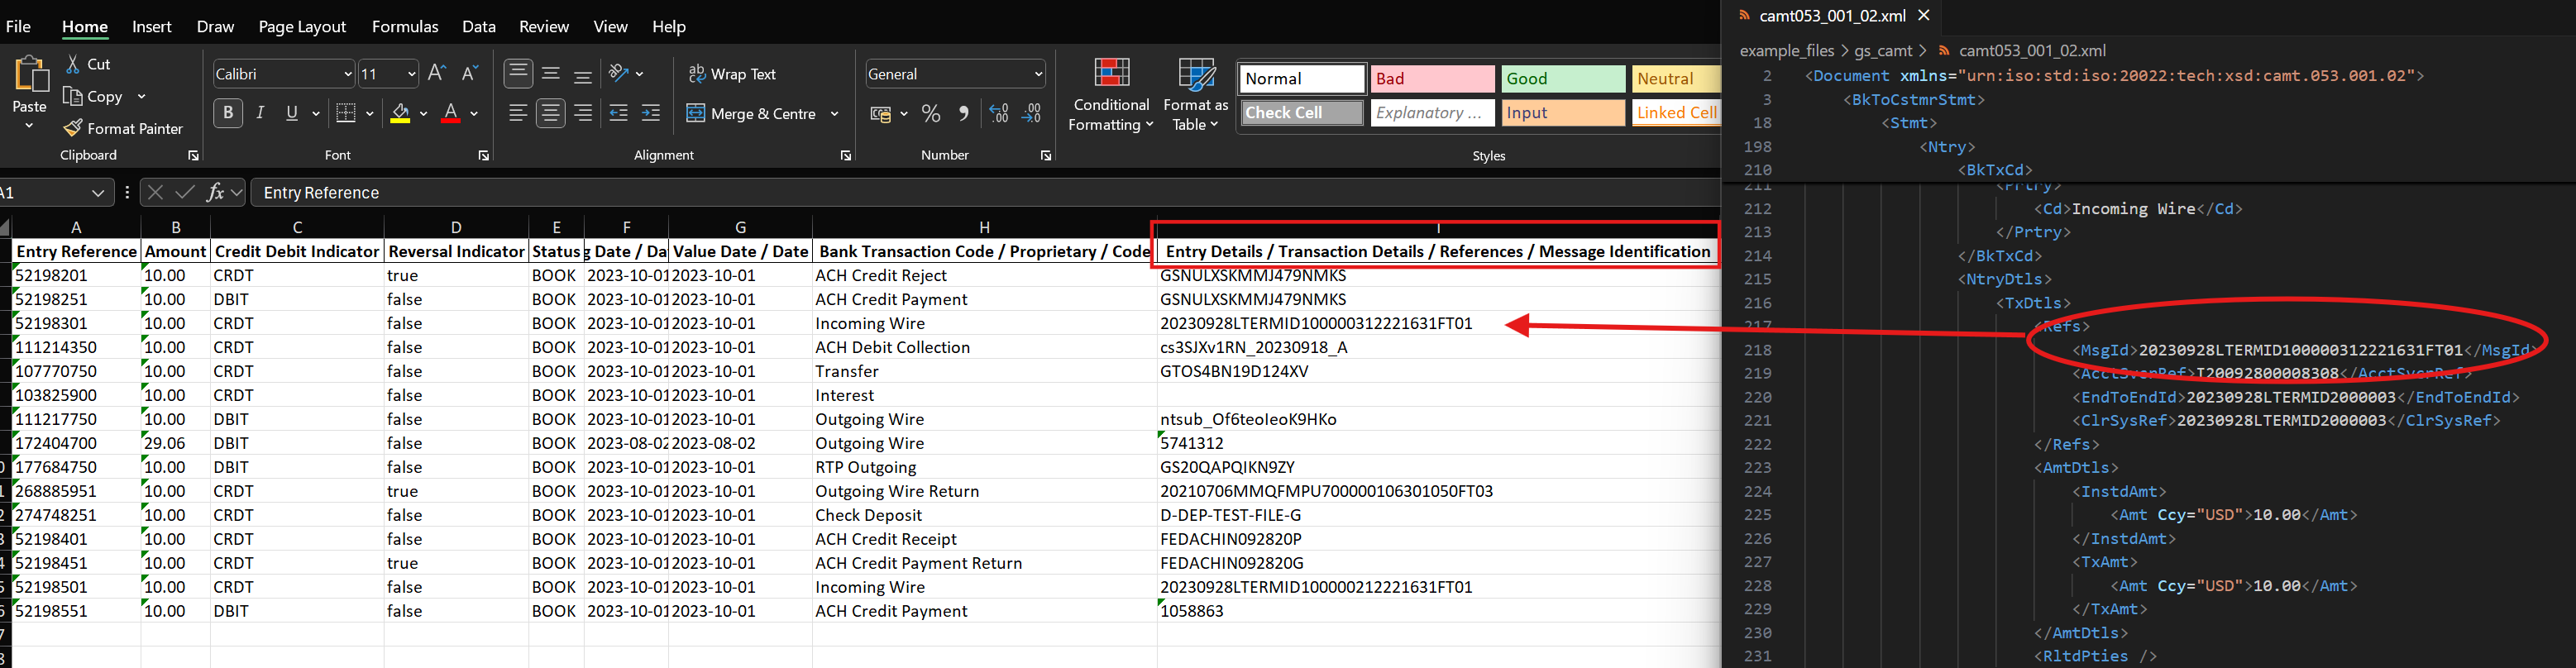
Task: Click the Insert Function fx icon
Action: point(215,193)
